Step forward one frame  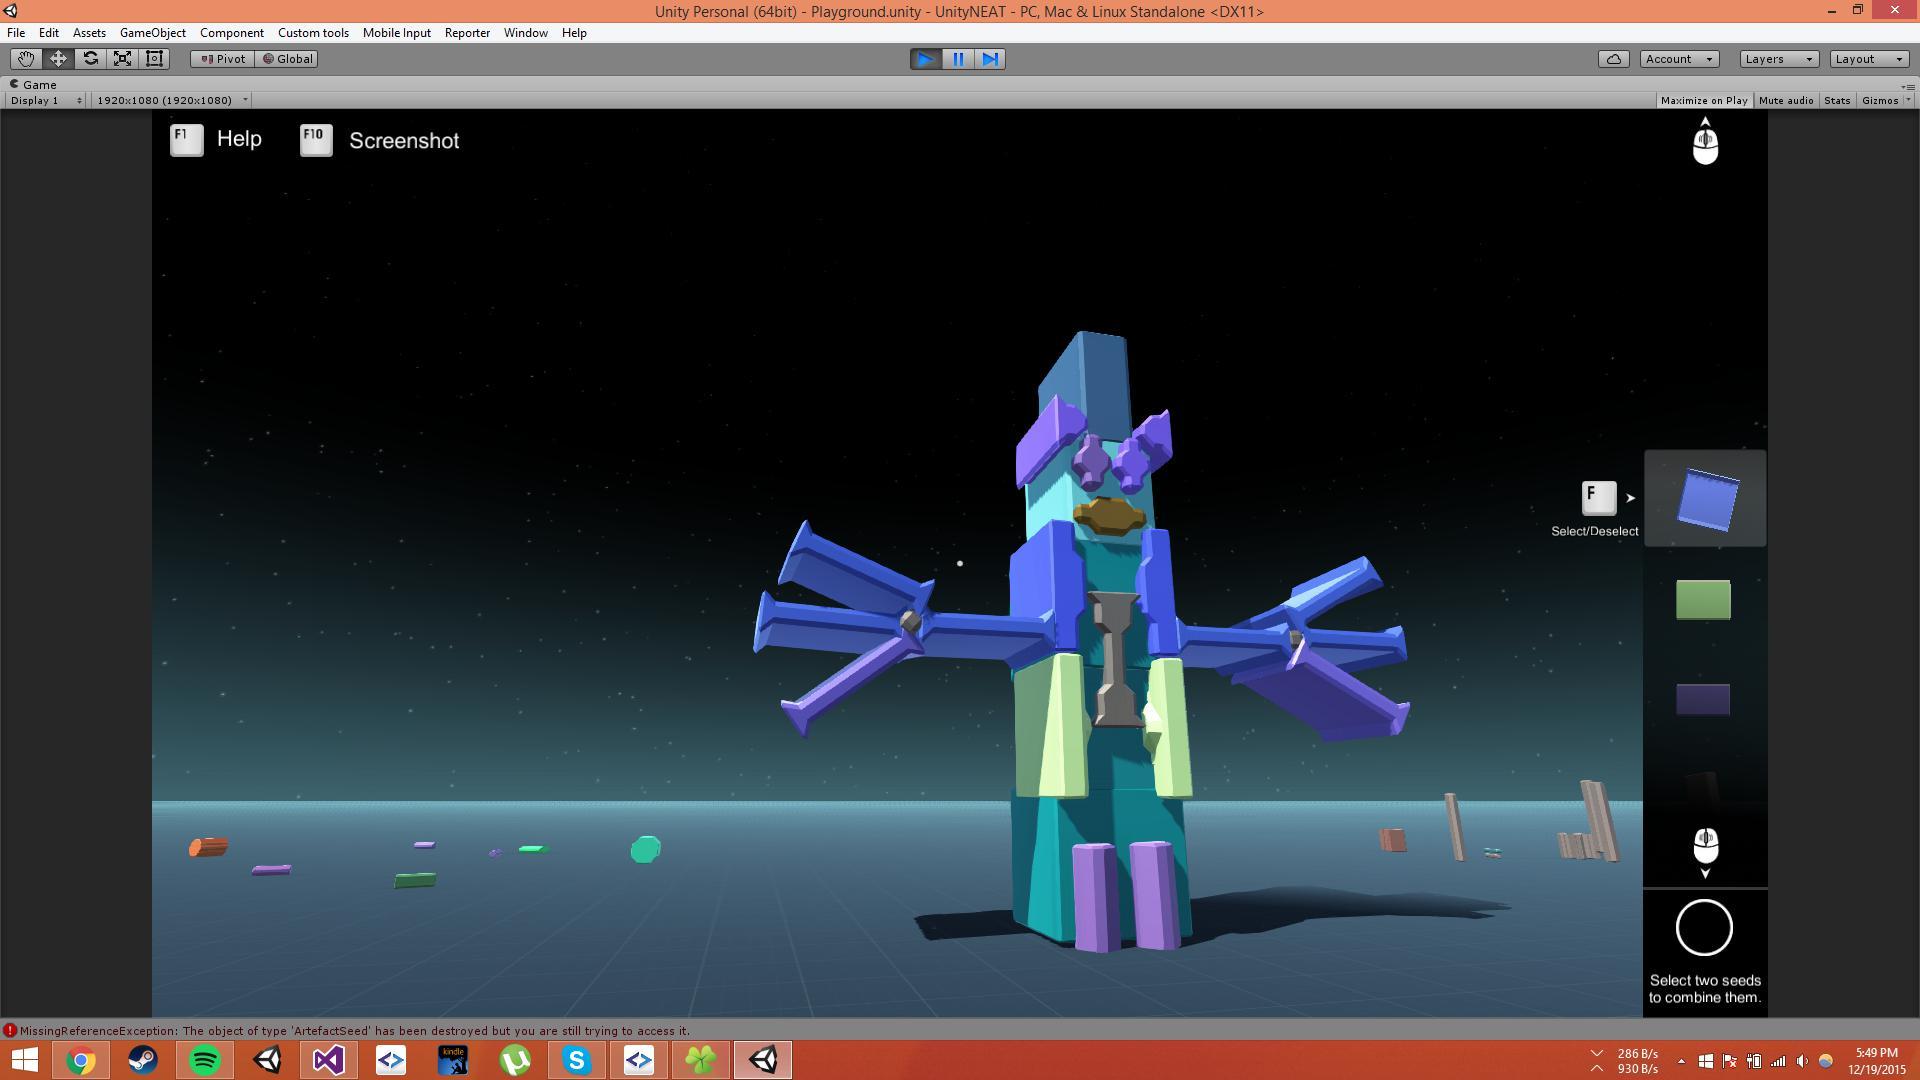990,59
